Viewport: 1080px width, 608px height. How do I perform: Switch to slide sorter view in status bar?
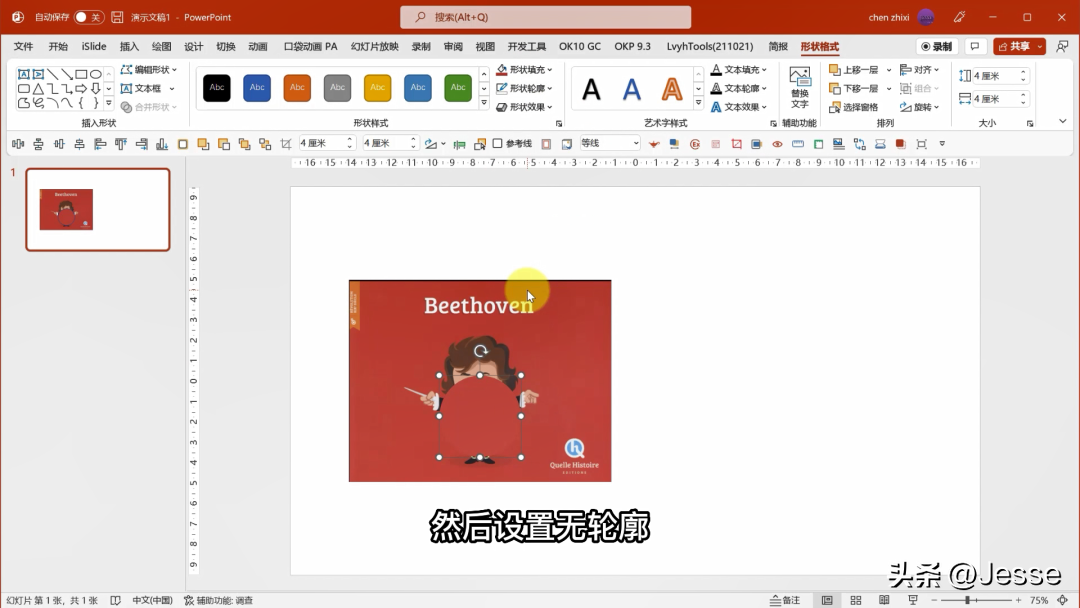click(855, 600)
